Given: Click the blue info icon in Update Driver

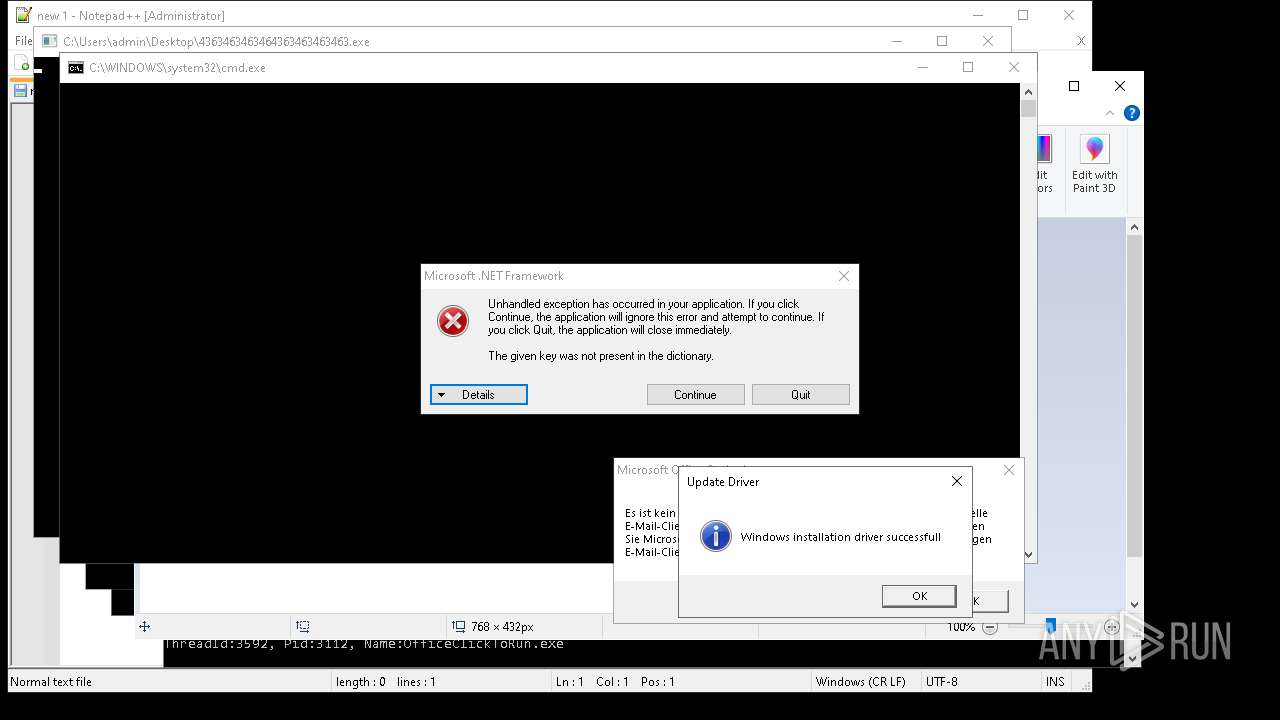Looking at the screenshot, I should (x=715, y=536).
